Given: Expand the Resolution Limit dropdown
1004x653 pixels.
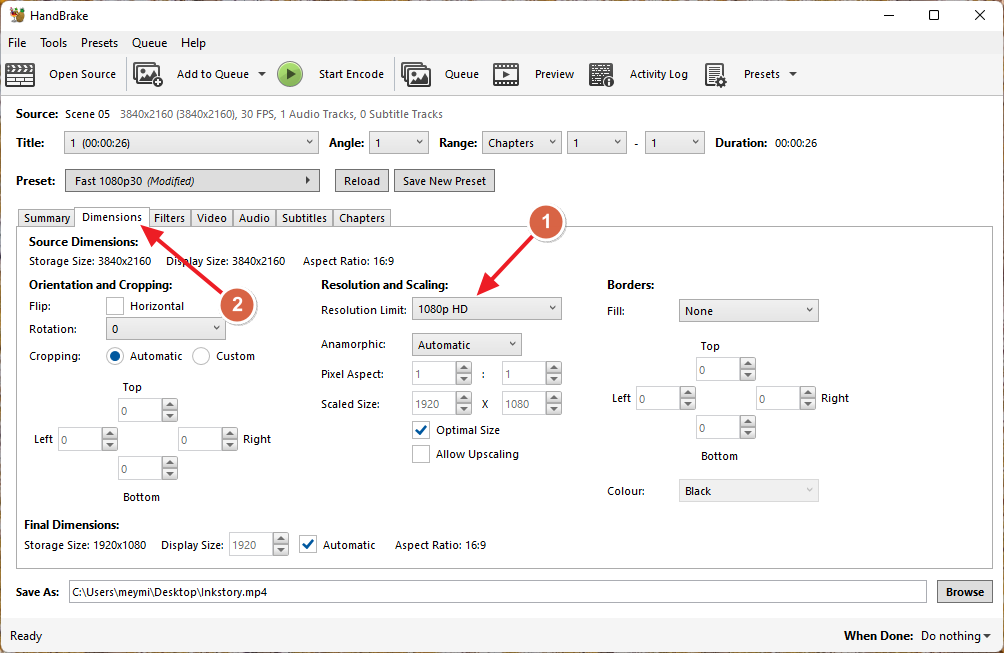Looking at the screenshot, I should pos(487,309).
